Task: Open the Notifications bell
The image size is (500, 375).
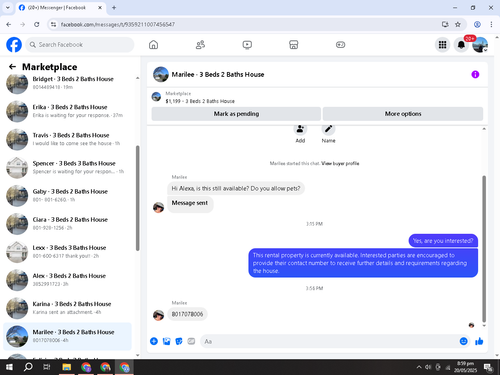Action: pos(461,45)
